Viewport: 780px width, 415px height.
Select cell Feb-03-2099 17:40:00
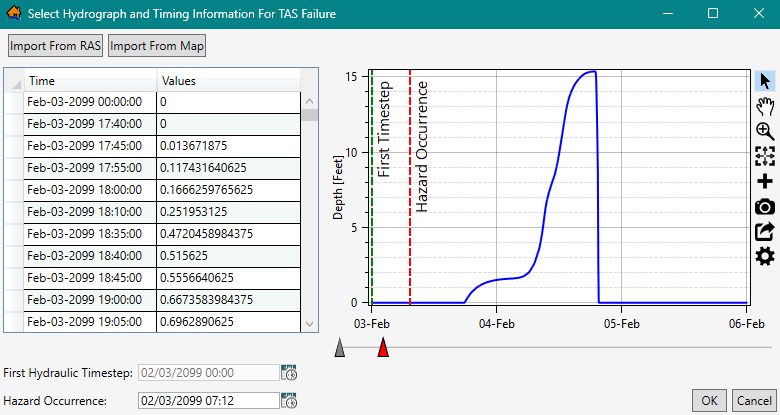click(x=90, y=124)
